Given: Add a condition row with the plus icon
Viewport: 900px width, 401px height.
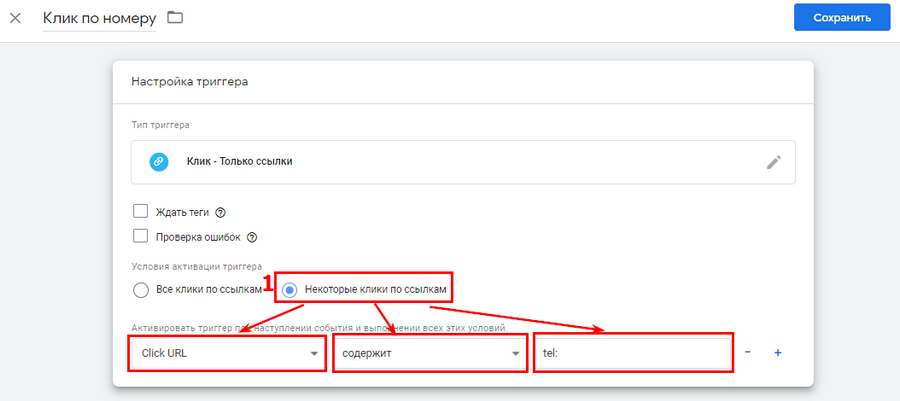Looking at the screenshot, I should pyautogui.click(x=777, y=353).
